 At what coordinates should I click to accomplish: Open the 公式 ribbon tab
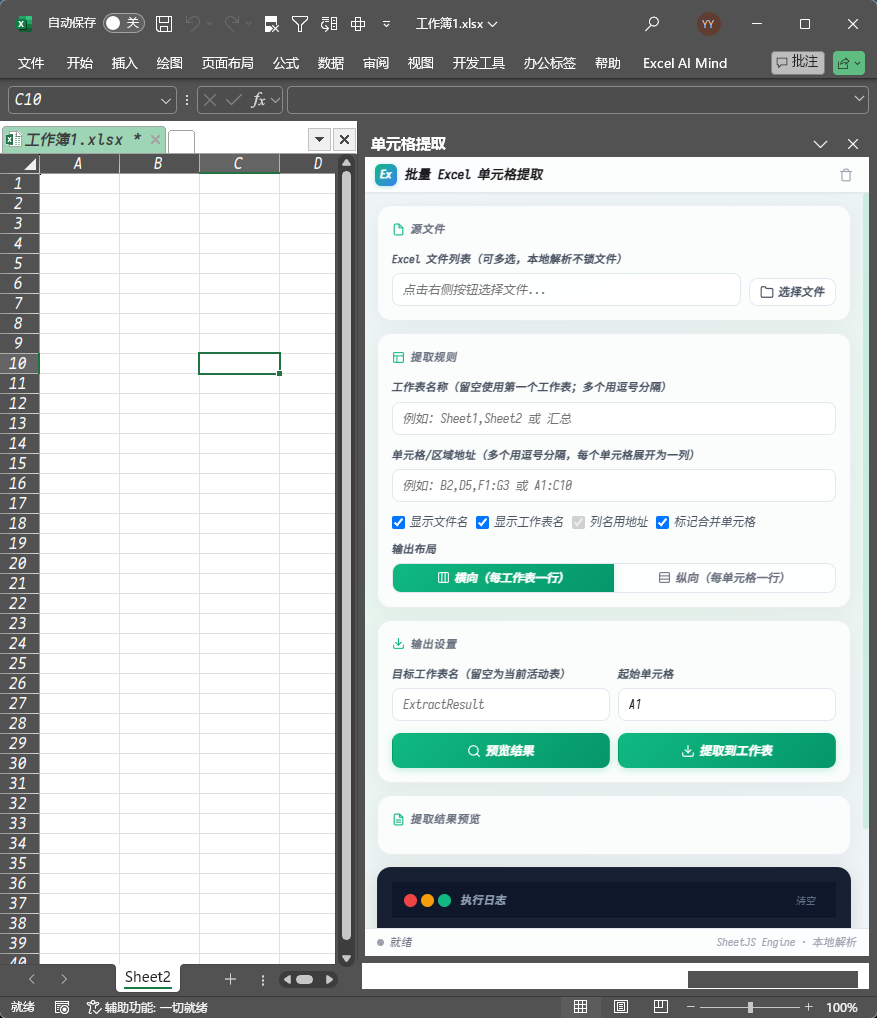pos(286,63)
